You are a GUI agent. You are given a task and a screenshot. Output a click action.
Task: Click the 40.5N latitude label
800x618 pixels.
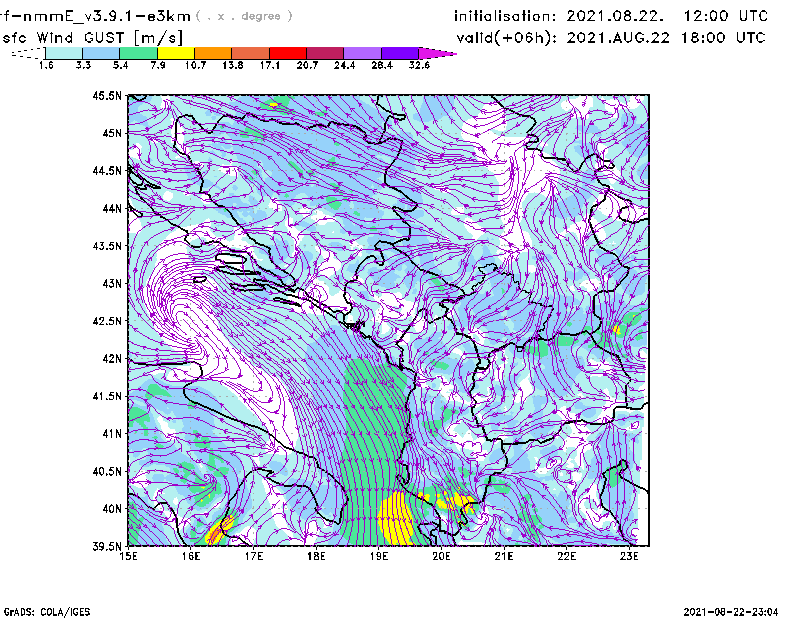click(x=107, y=472)
